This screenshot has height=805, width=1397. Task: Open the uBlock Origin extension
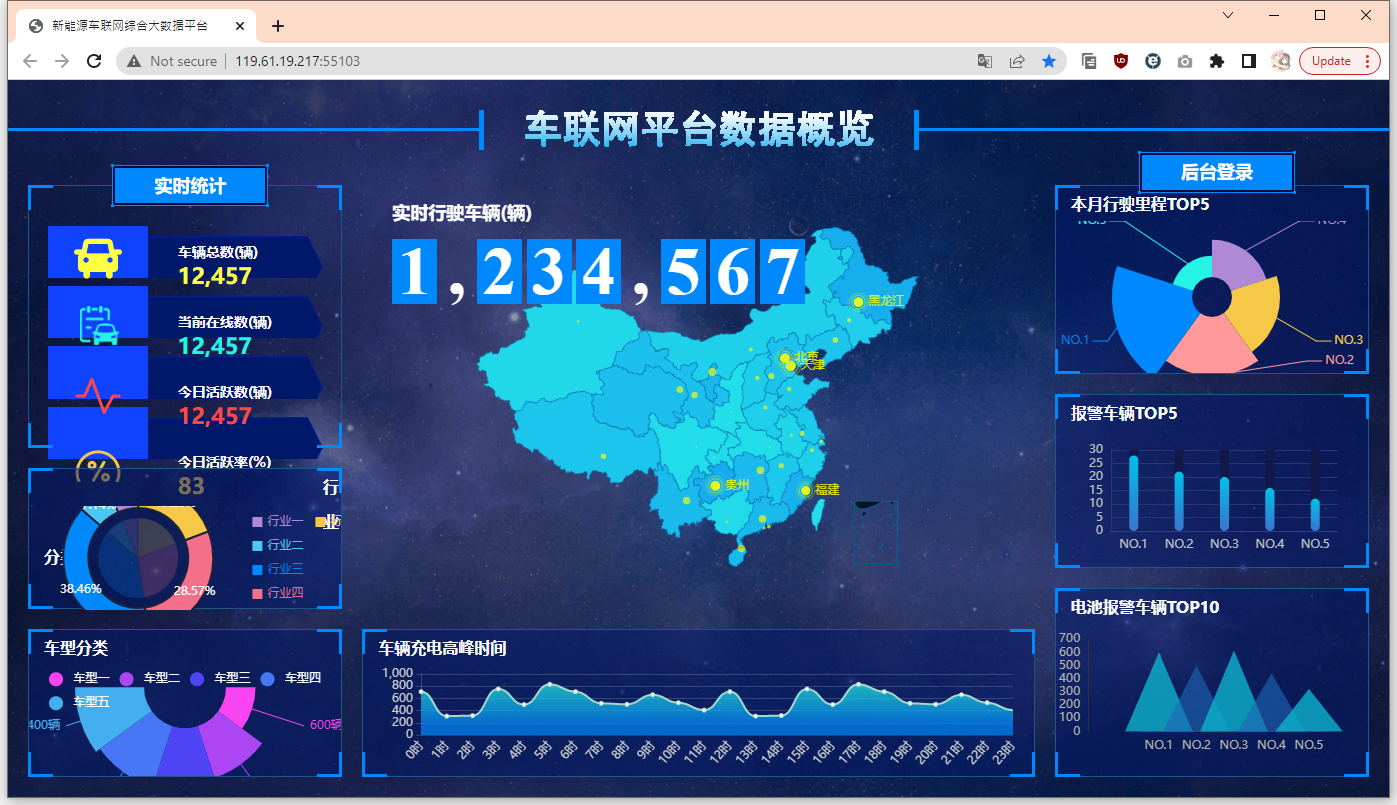(1121, 61)
